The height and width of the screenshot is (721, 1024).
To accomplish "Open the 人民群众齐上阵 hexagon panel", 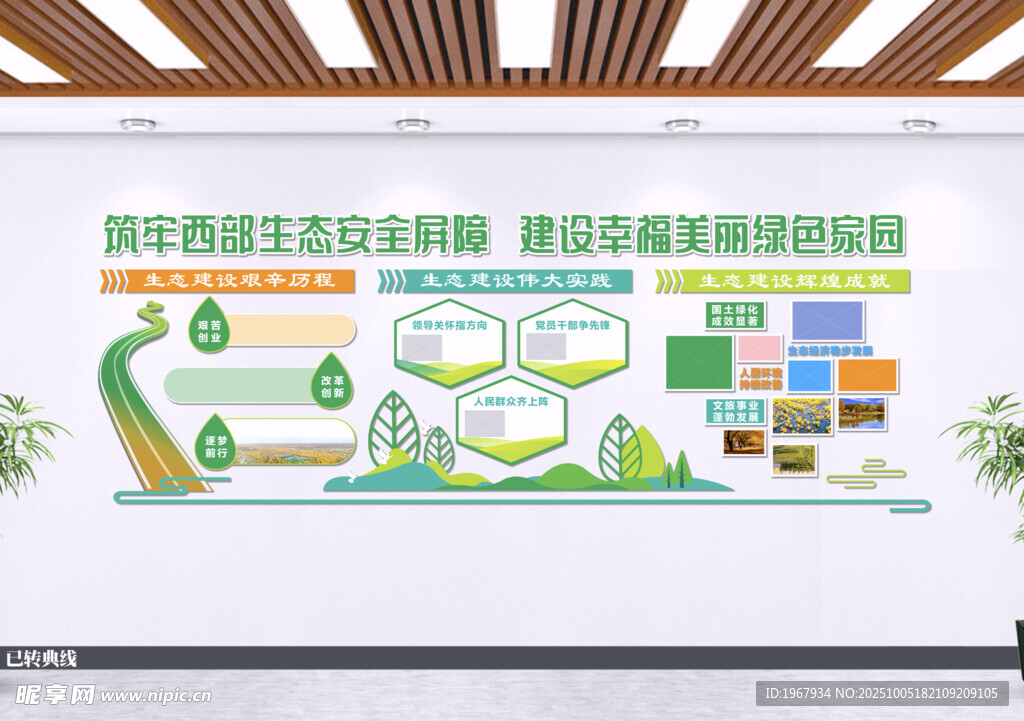I will tap(511, 420).
